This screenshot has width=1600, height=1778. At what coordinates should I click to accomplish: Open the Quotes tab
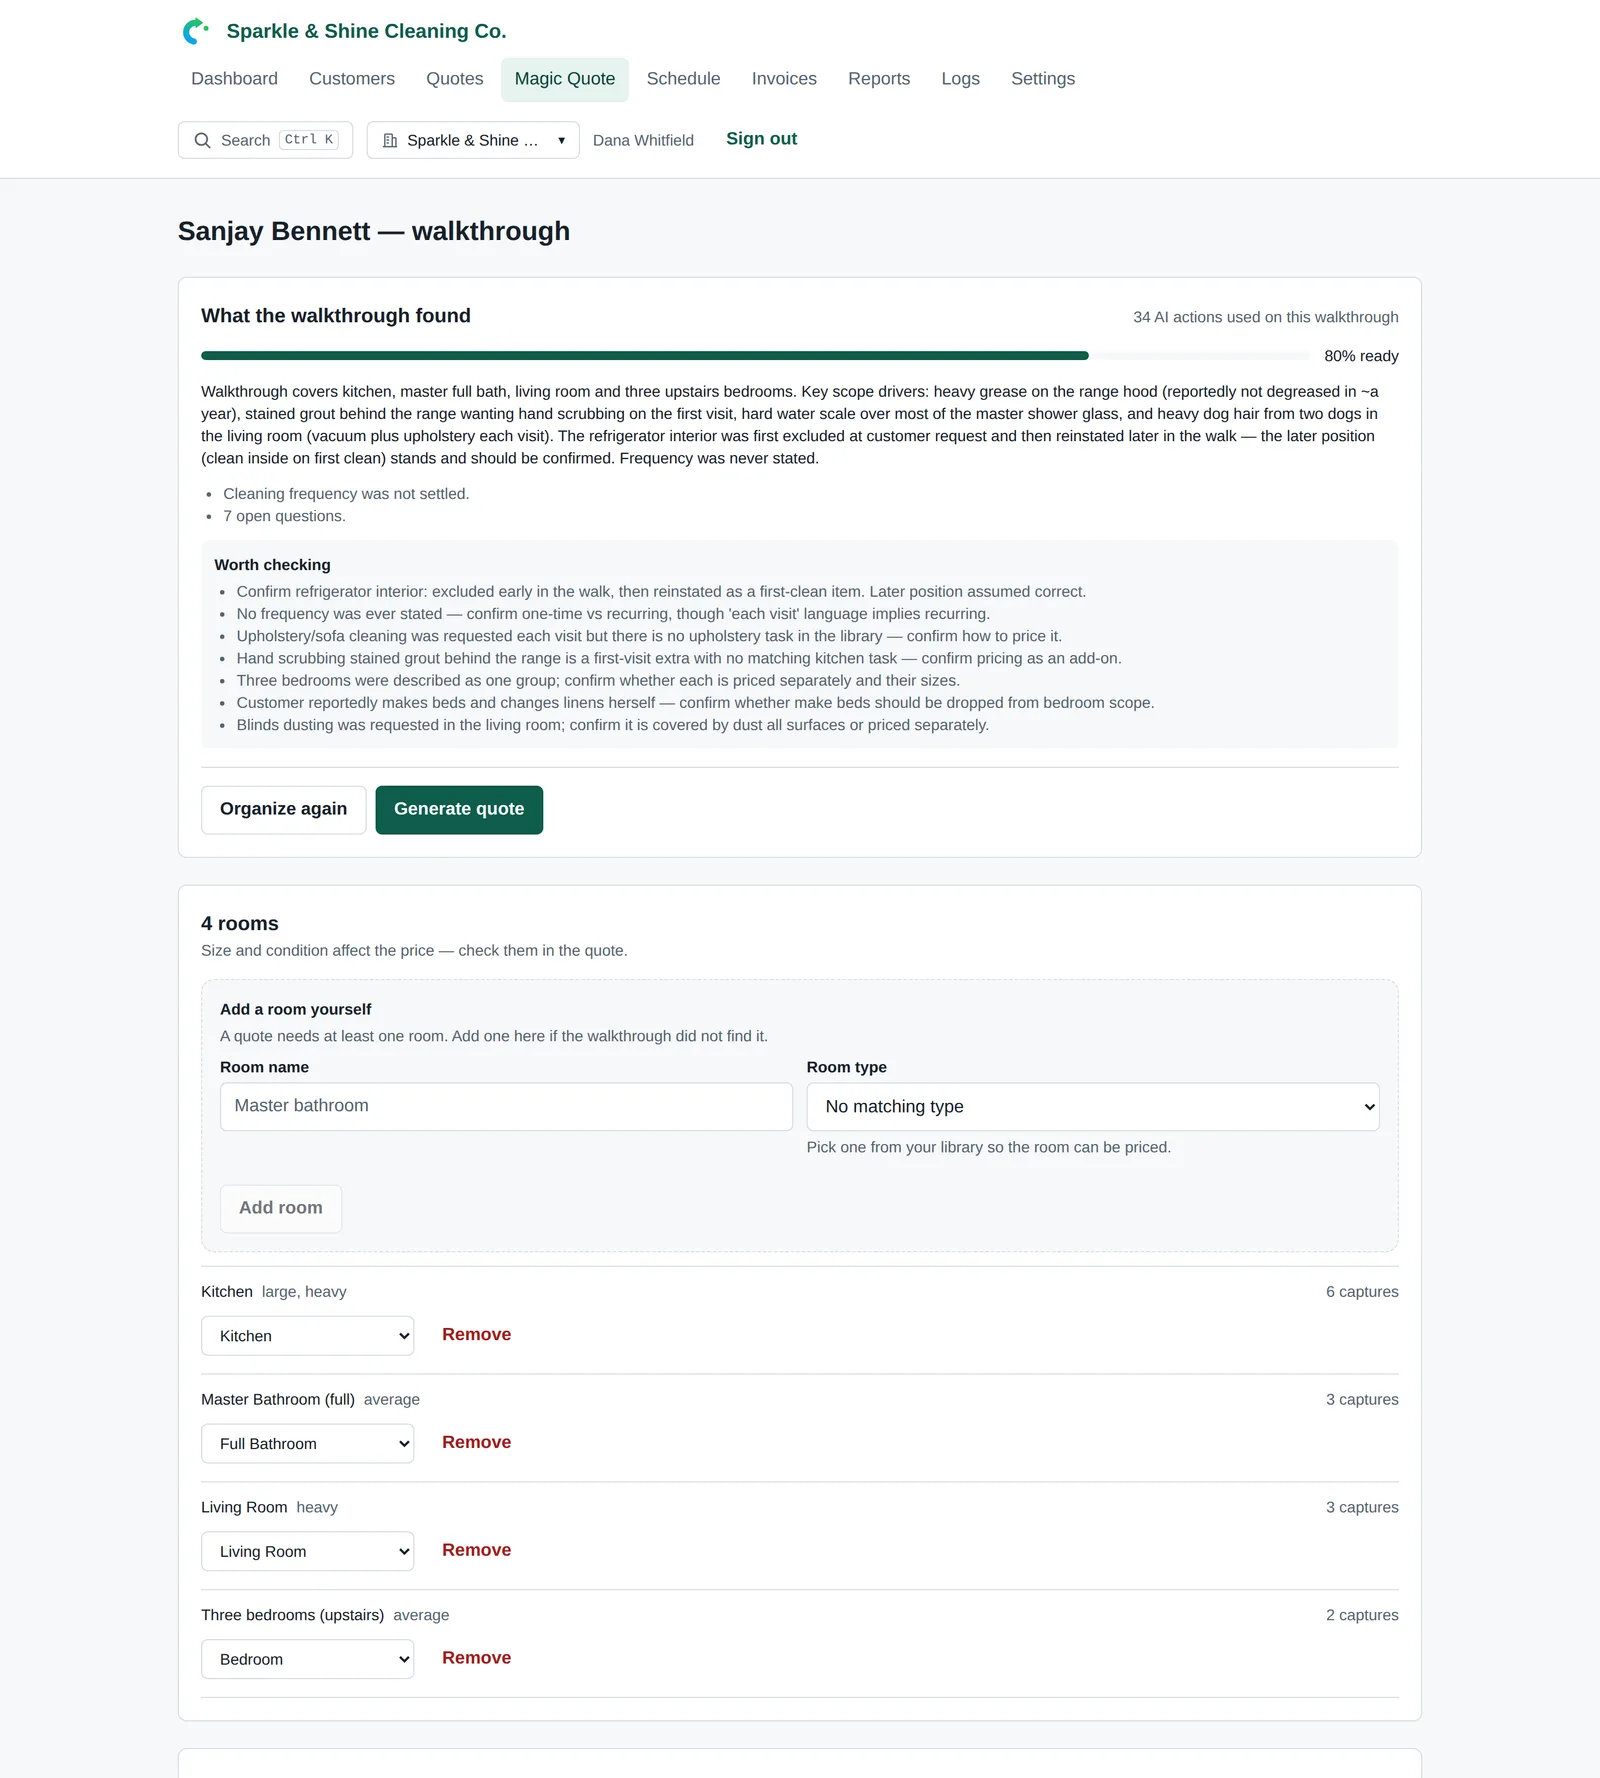[455, 79]
